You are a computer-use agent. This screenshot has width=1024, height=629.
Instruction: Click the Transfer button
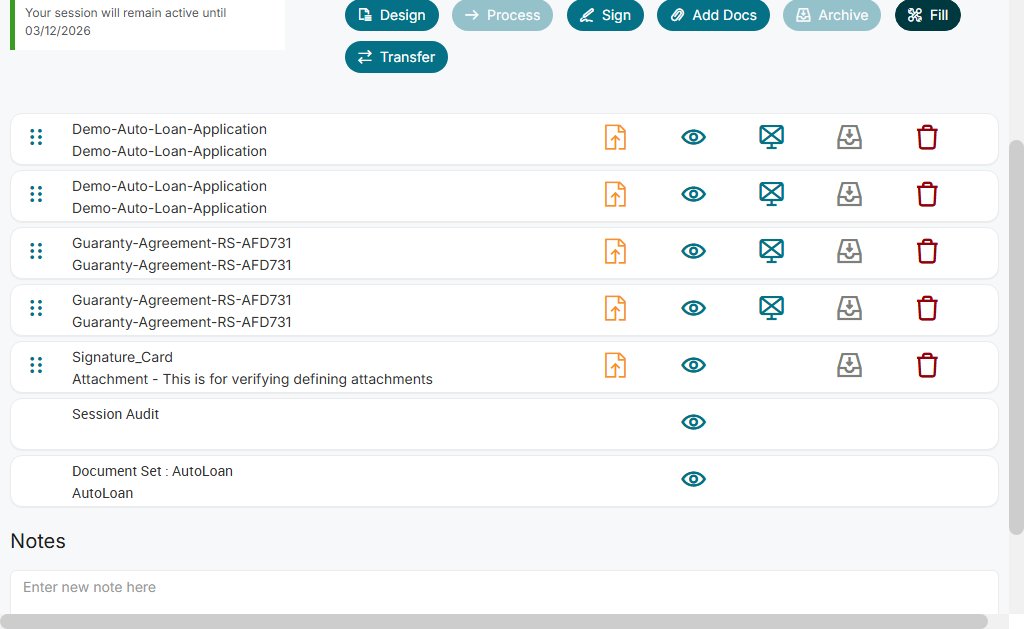396,57
